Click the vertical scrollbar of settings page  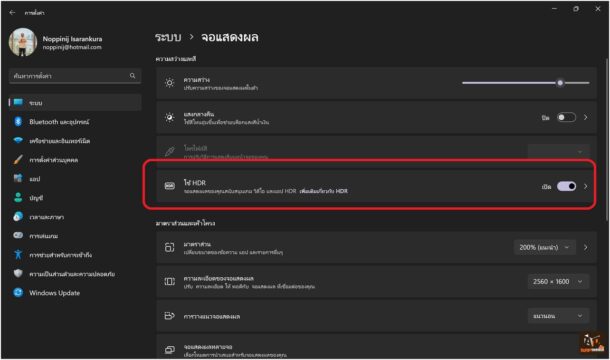(x=606, y=140)
